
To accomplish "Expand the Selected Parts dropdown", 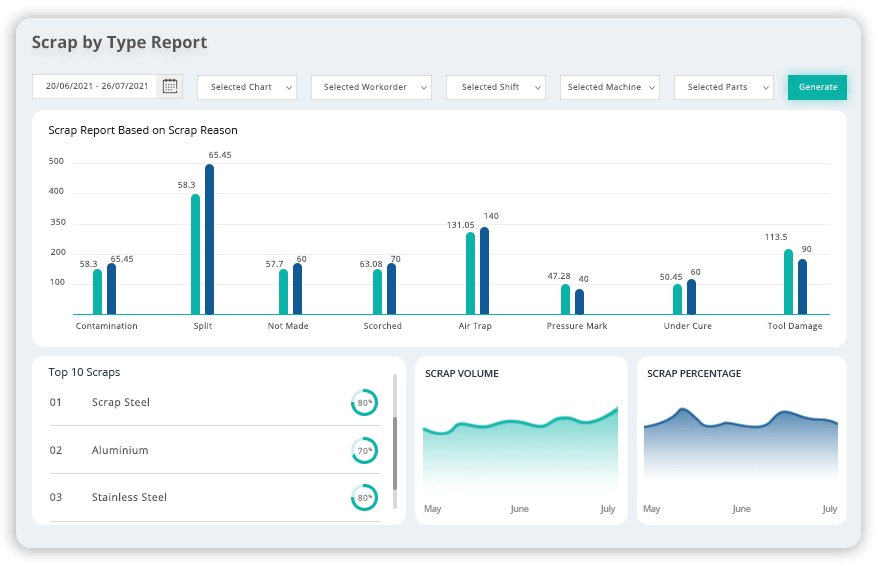I will point(724,87).
